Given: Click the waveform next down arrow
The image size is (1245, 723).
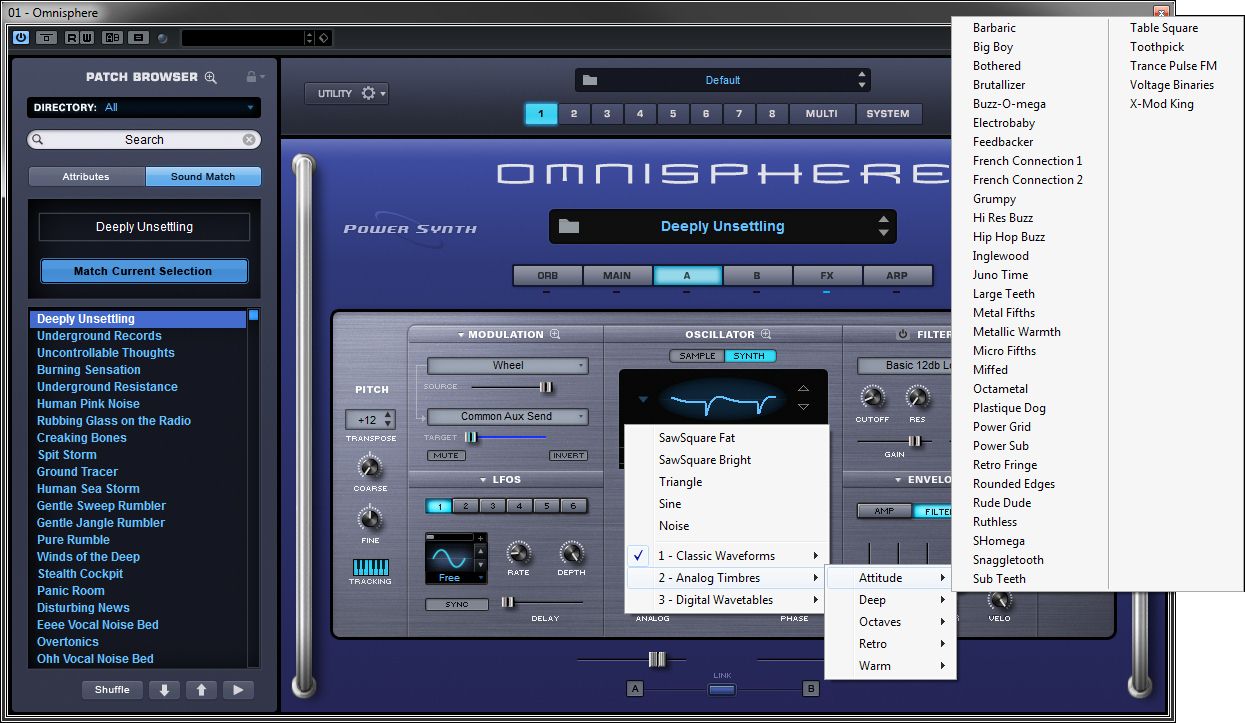Looking at the screenshot, I should click(x=803, y=407).
